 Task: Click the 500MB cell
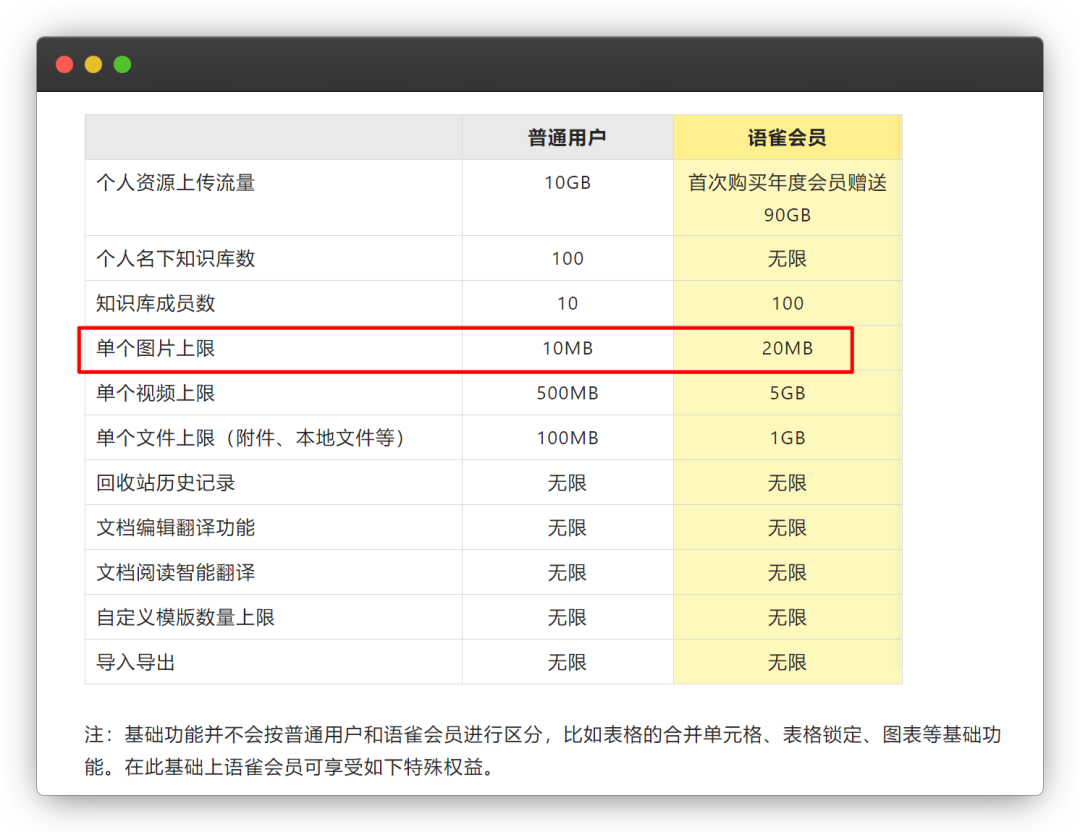pos(568,393)
